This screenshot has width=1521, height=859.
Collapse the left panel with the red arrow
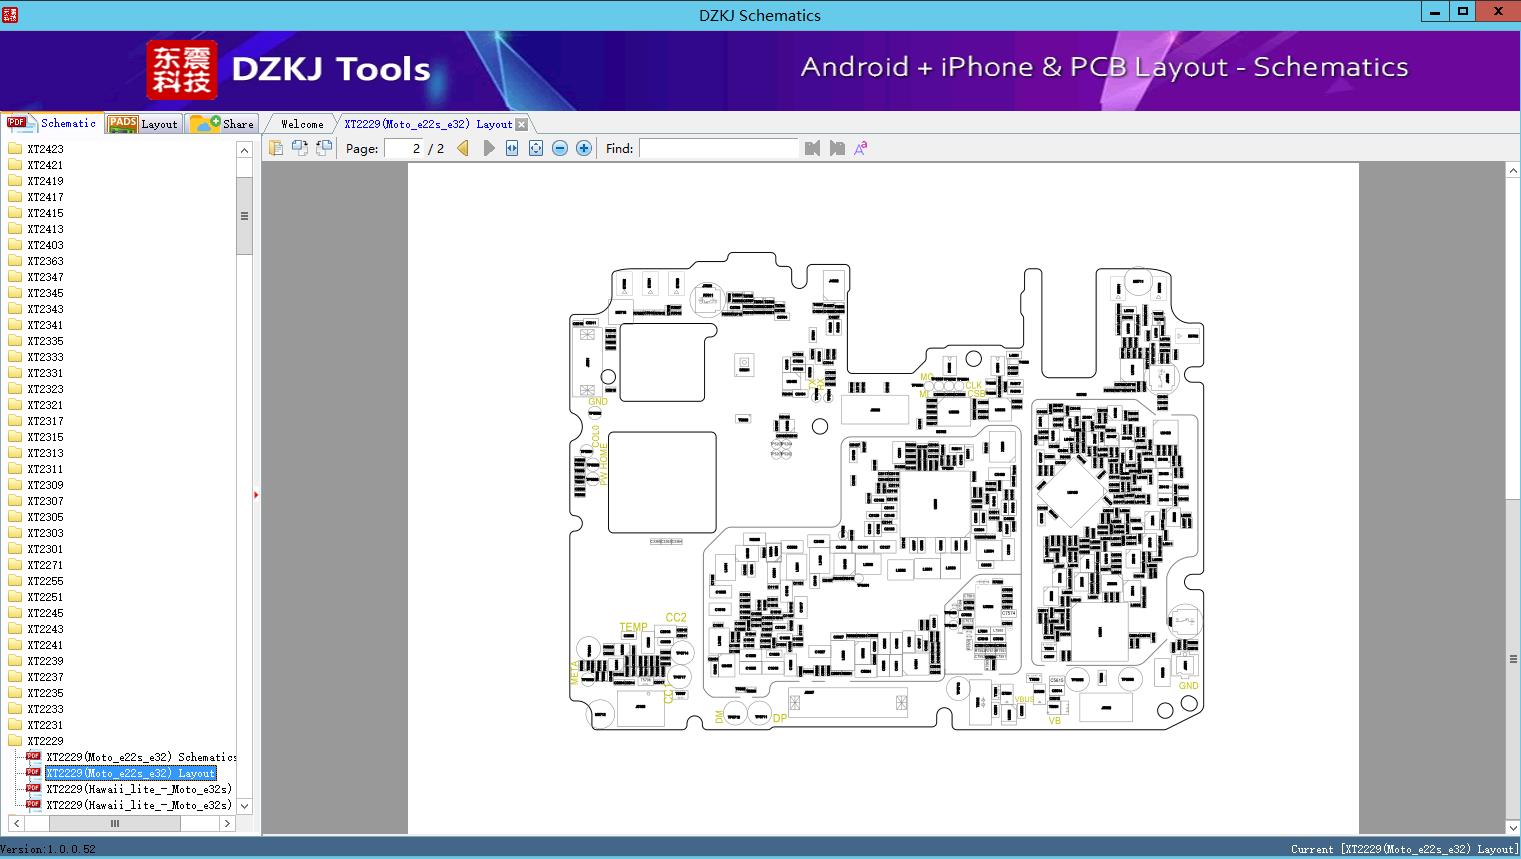[256, 494]
